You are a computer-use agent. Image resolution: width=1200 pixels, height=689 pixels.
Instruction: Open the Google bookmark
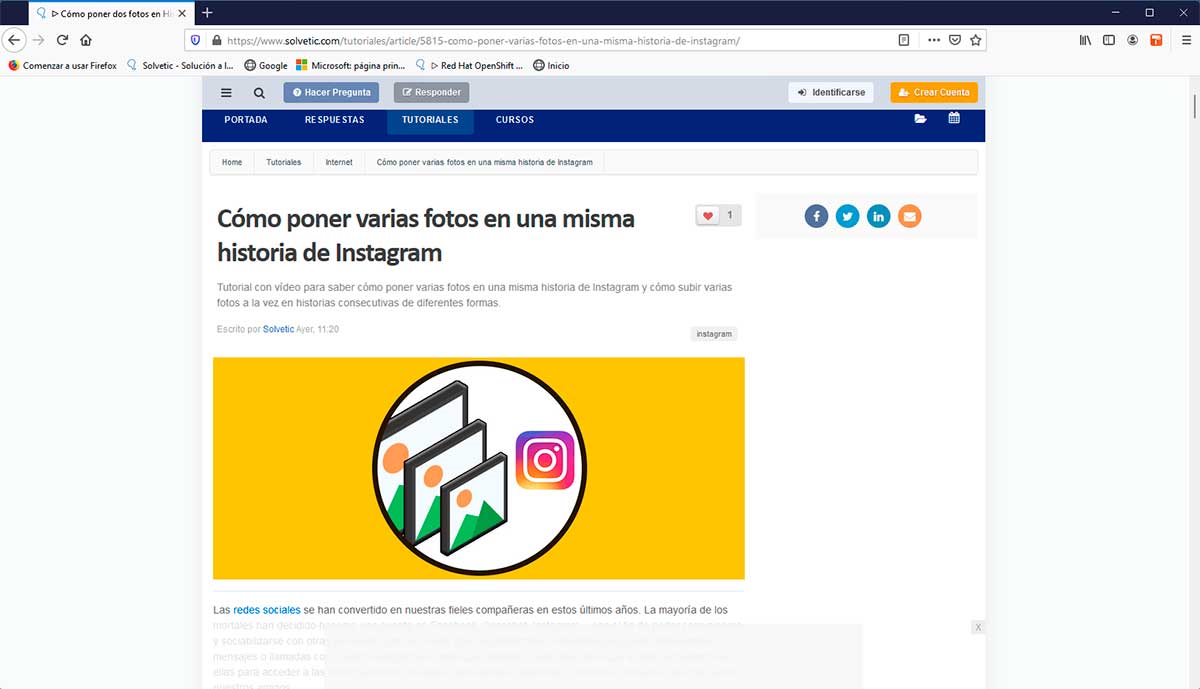(265, 66)
